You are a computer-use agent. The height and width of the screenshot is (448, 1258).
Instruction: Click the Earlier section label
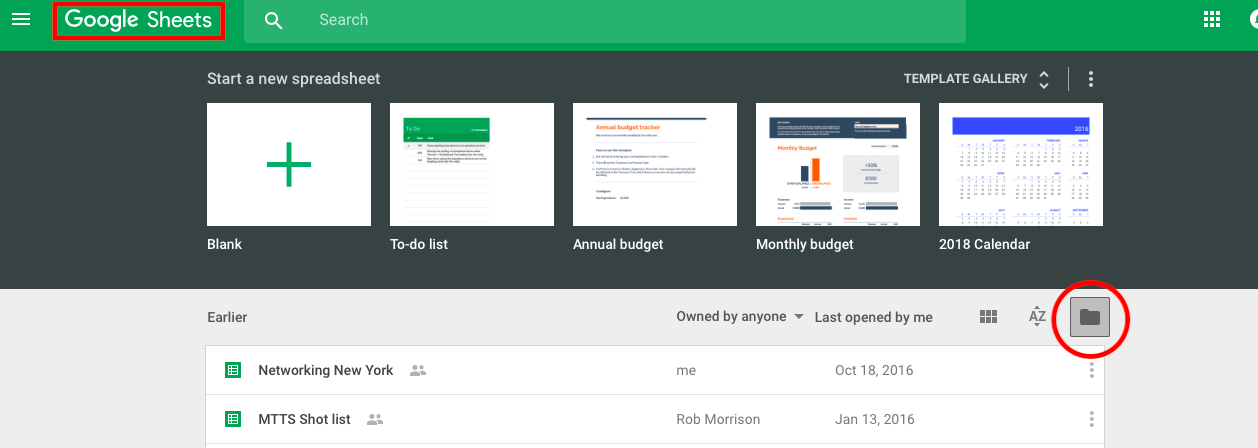pyautogui.click(x=227, y=317)
